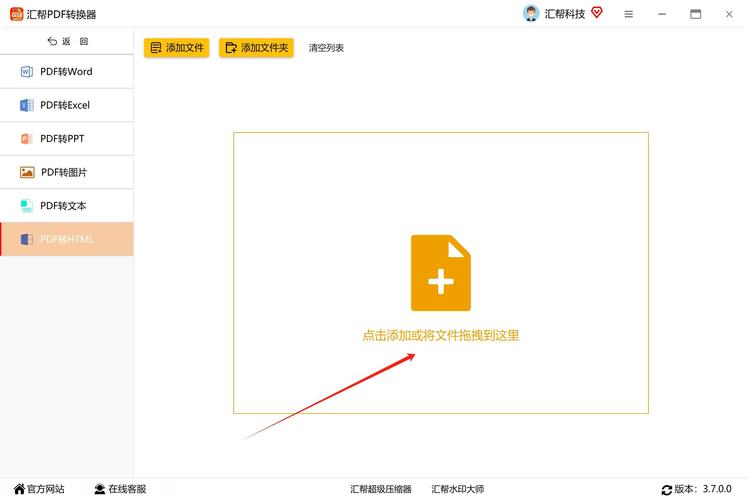
Task: Click the 汇帮科技 user avatar icon
Action: 531,14
